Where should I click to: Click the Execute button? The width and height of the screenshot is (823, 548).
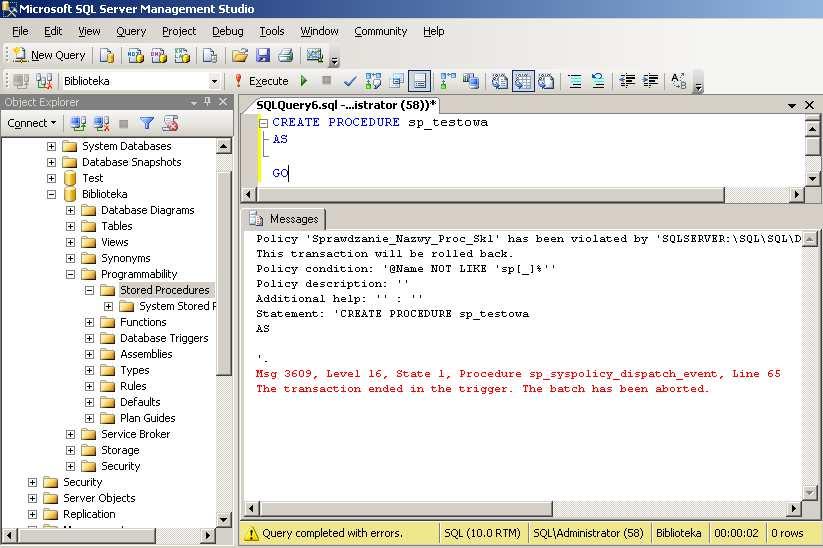tap(262, 81)
